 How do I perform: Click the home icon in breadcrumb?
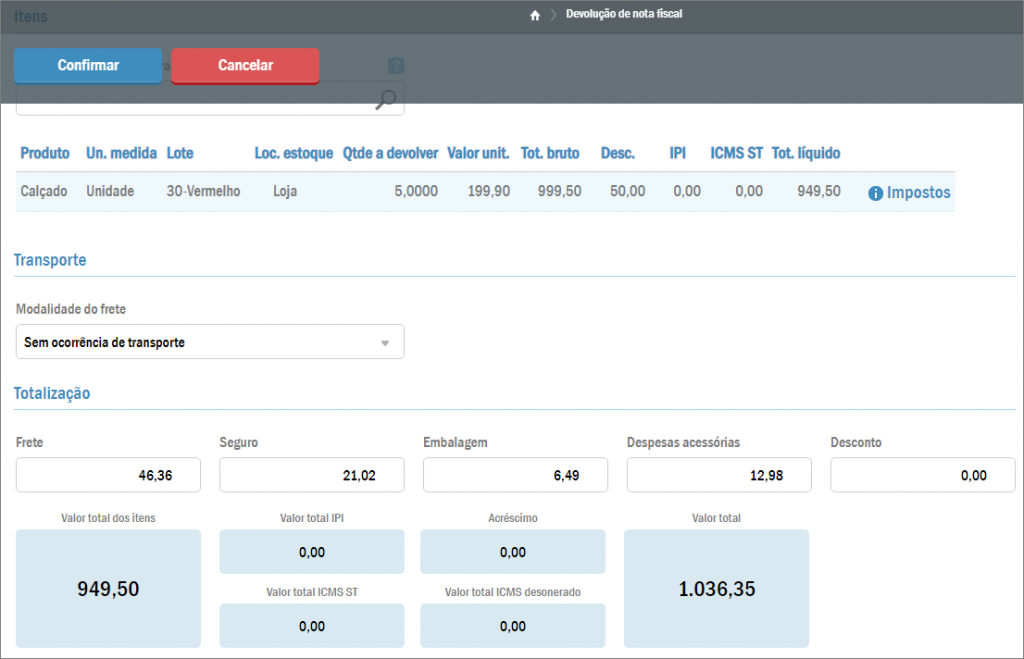tap(535, 15)
